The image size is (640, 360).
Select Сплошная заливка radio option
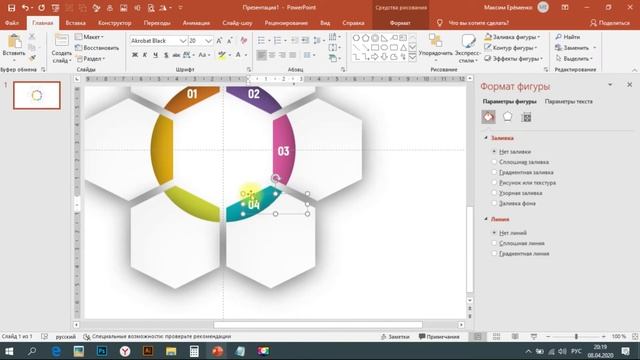click(x=494, y=162)
